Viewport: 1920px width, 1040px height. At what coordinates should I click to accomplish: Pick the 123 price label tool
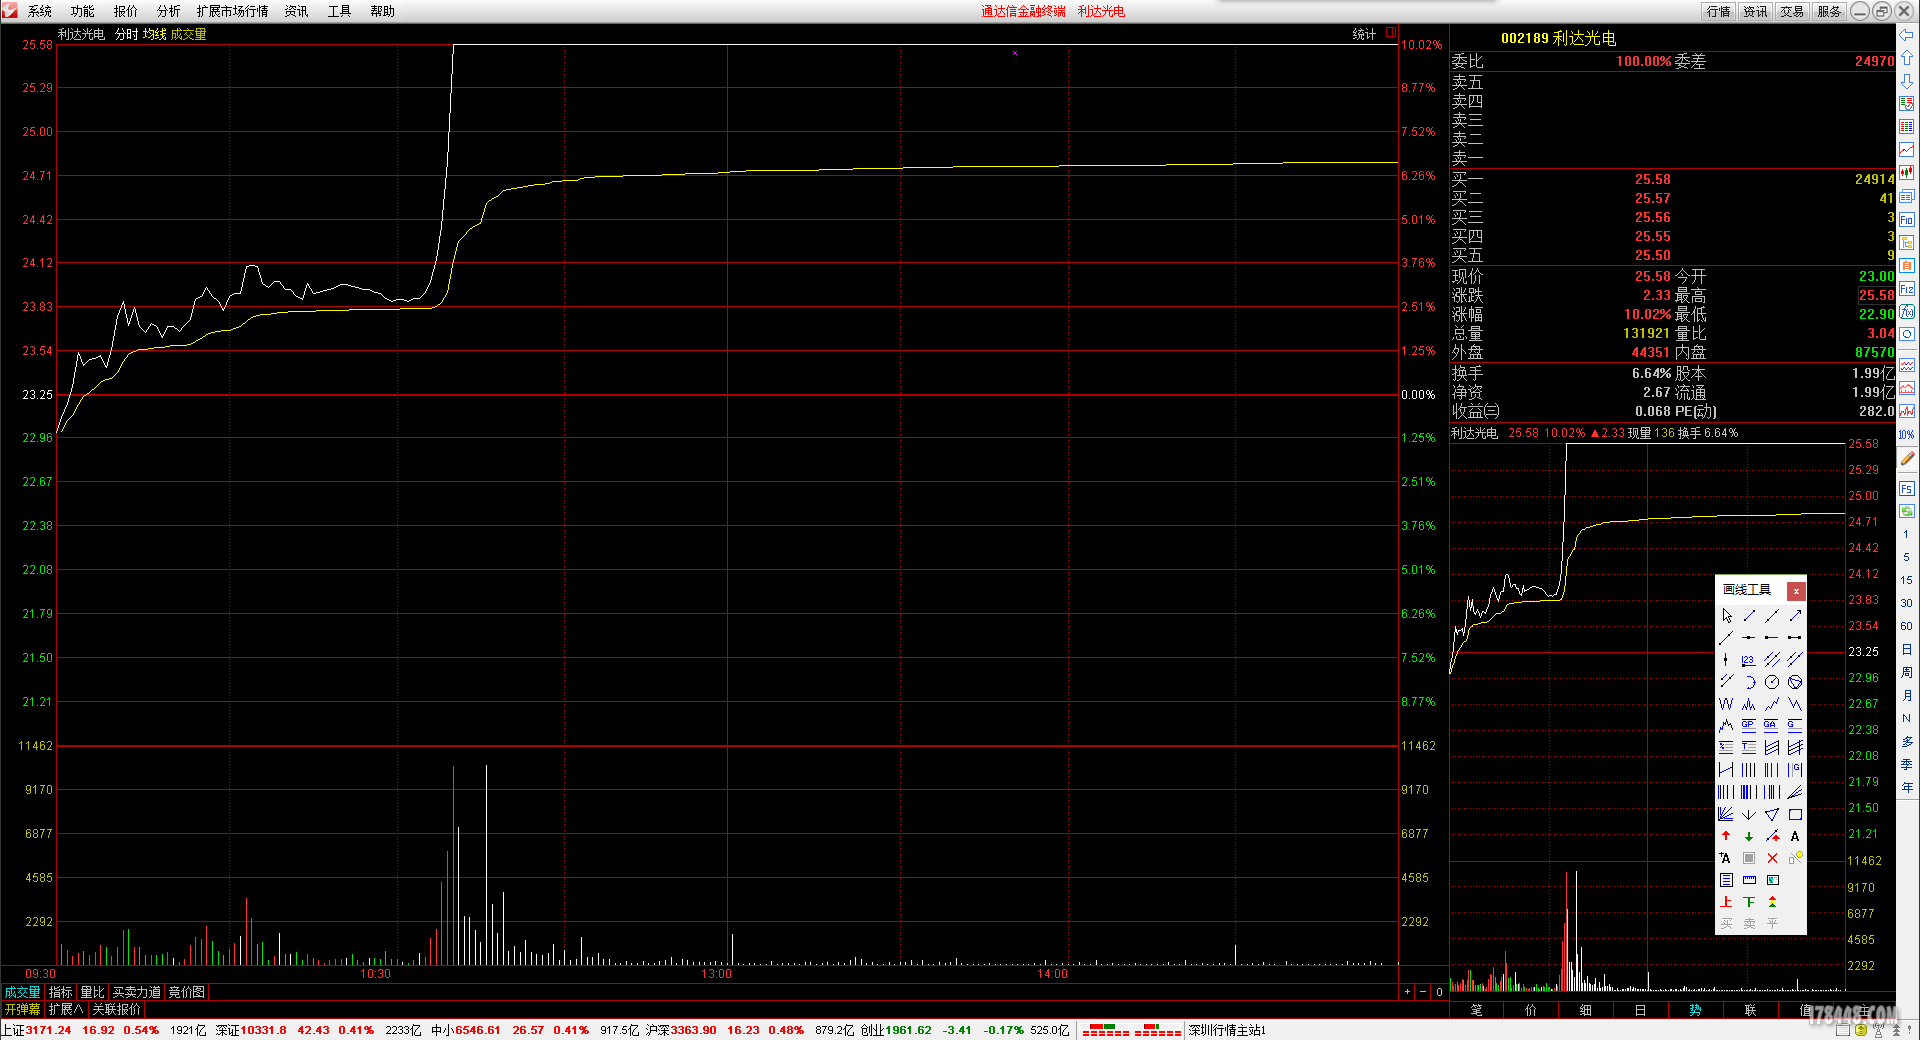pyautogui.click(x=1749, y=660)
